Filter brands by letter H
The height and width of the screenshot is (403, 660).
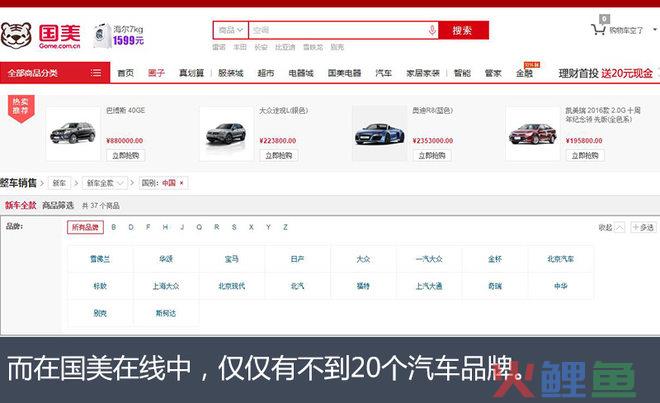165,227
